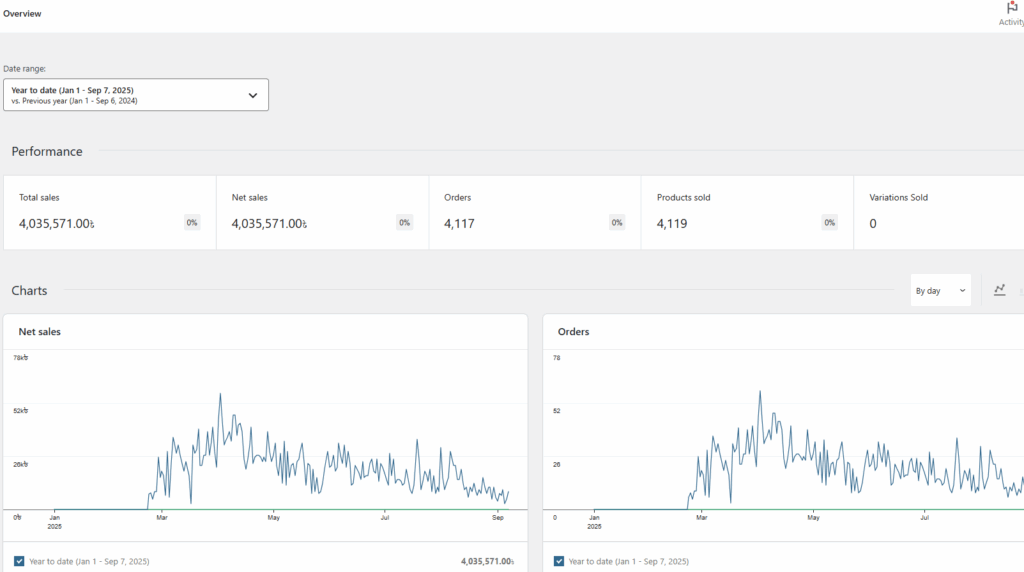Expand the By day interval dropdown
Screen dimensions: 1024x572
[940, 291]
